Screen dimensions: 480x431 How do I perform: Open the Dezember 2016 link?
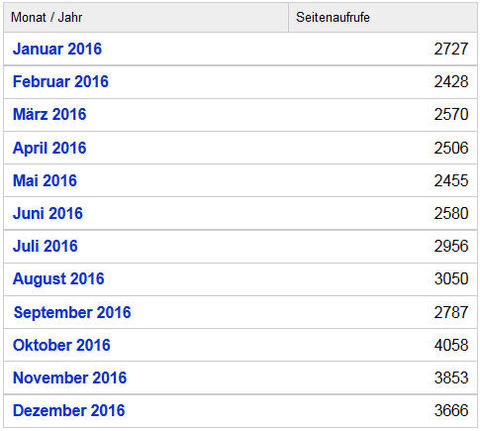coord(69,410)
